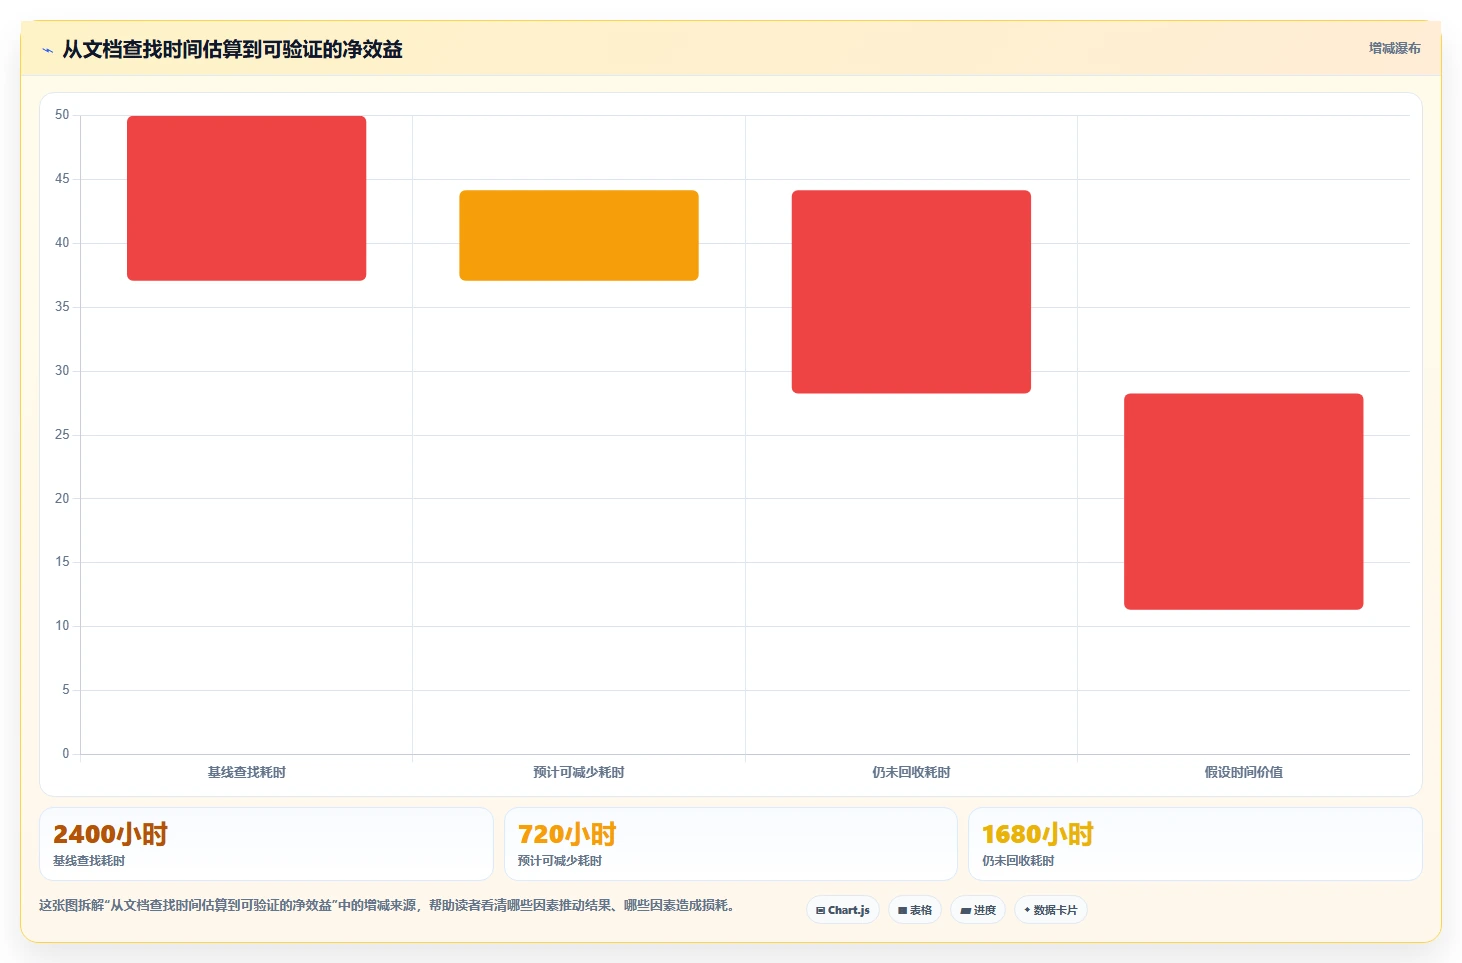Click the 720小时 KPI card

coord(731,844)
